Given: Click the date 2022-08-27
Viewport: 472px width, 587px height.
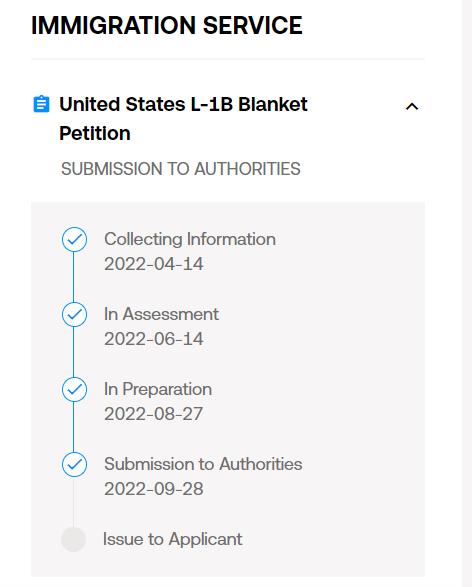Looking at the screenshot, I should pyautogui.click(x=153, y=414).
